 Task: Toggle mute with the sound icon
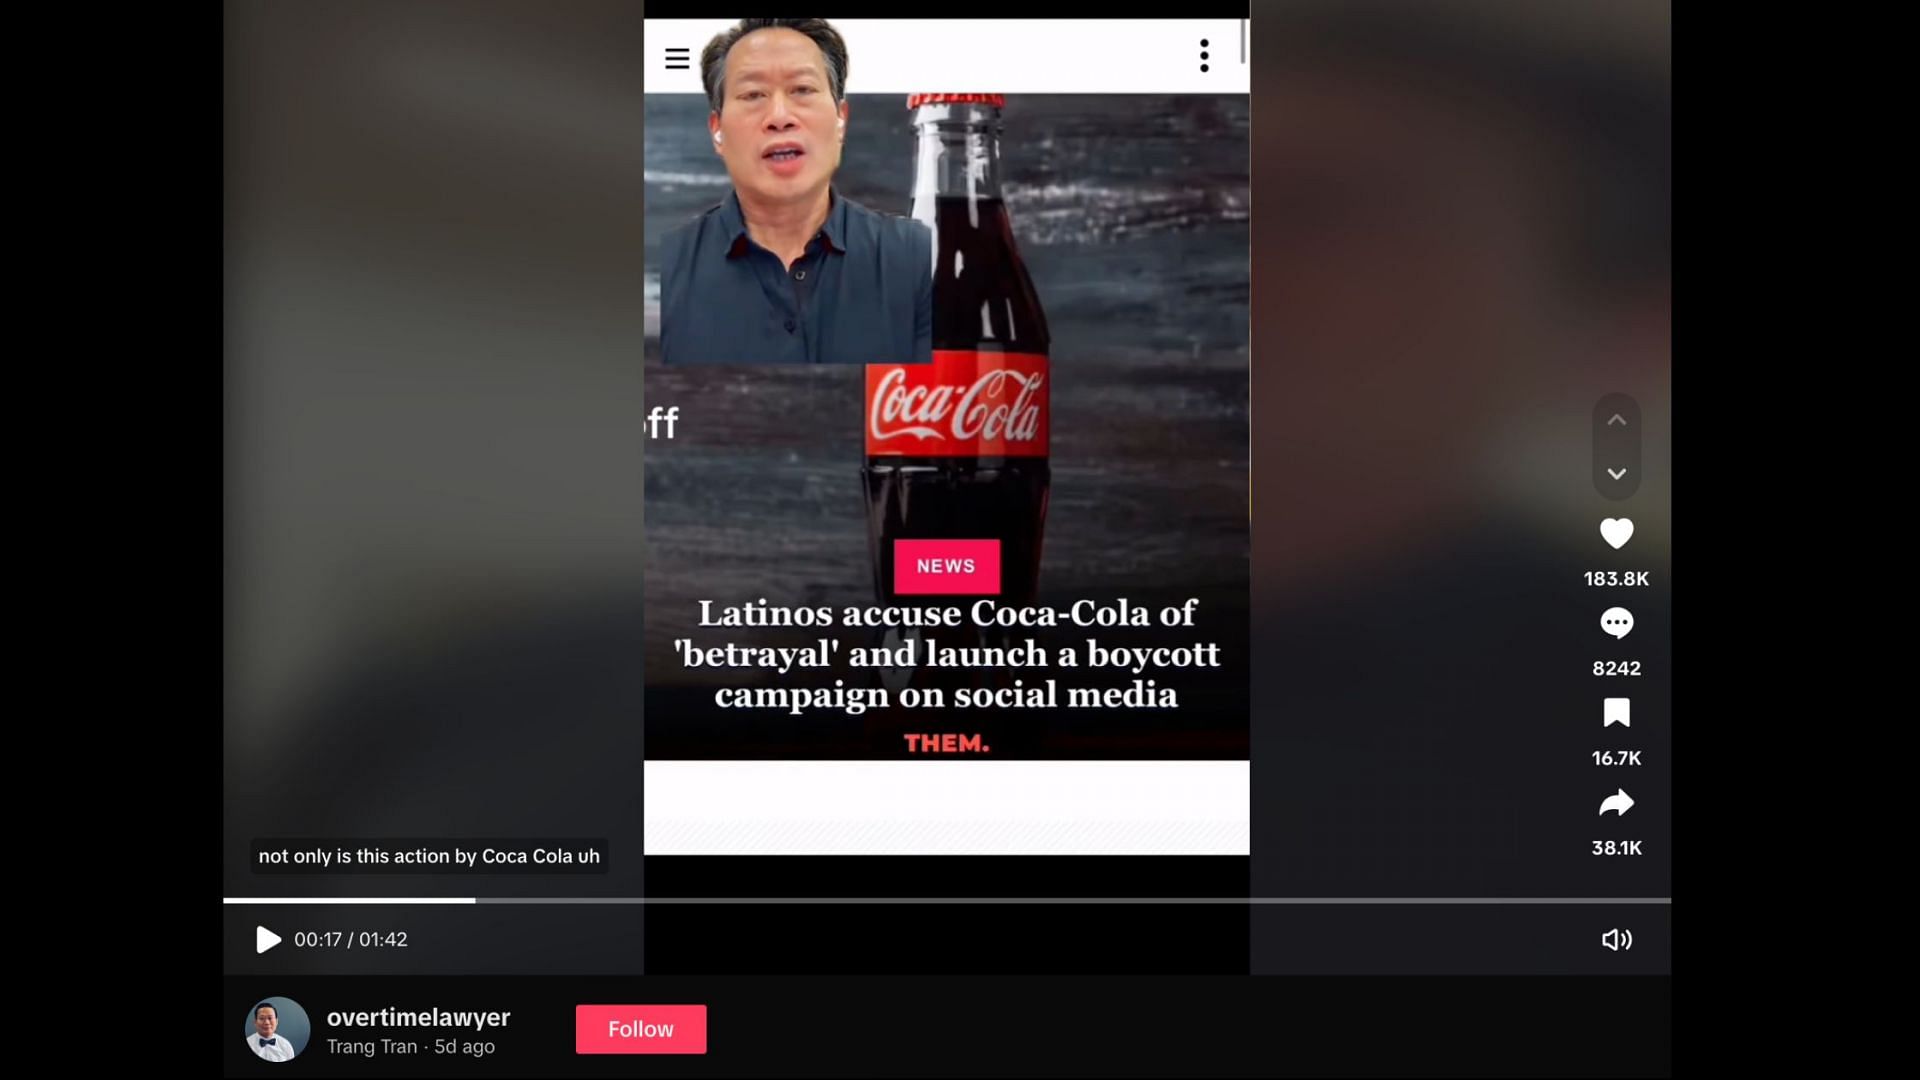[1617, 939]
